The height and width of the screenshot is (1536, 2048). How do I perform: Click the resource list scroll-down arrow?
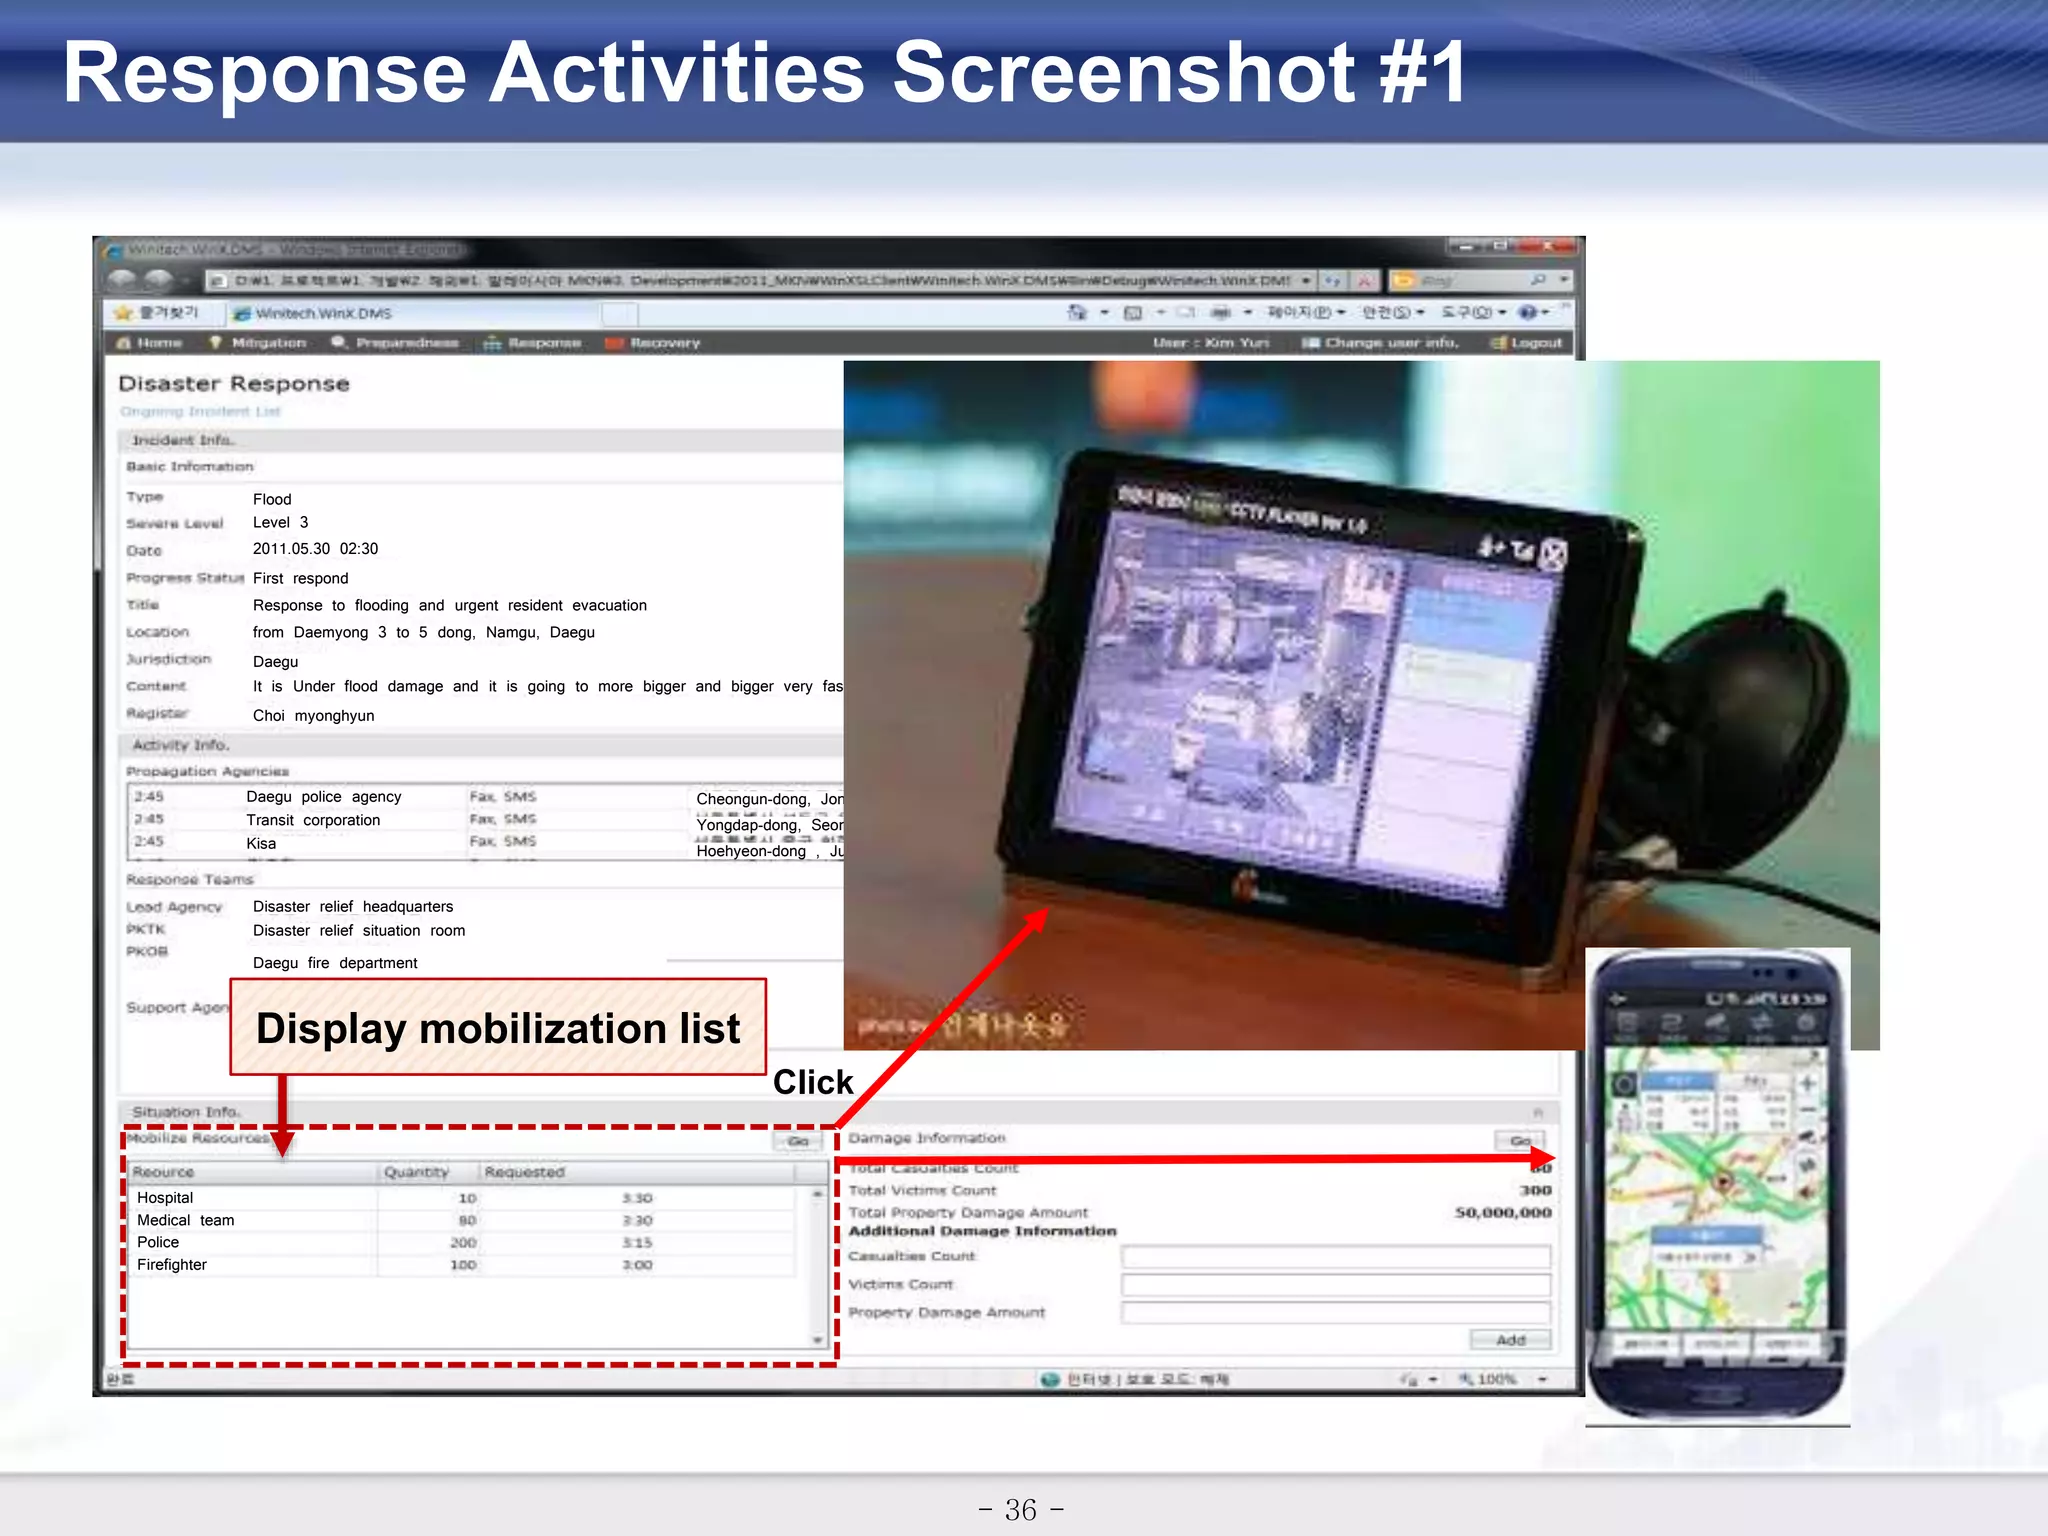[x=817, y=1340]
